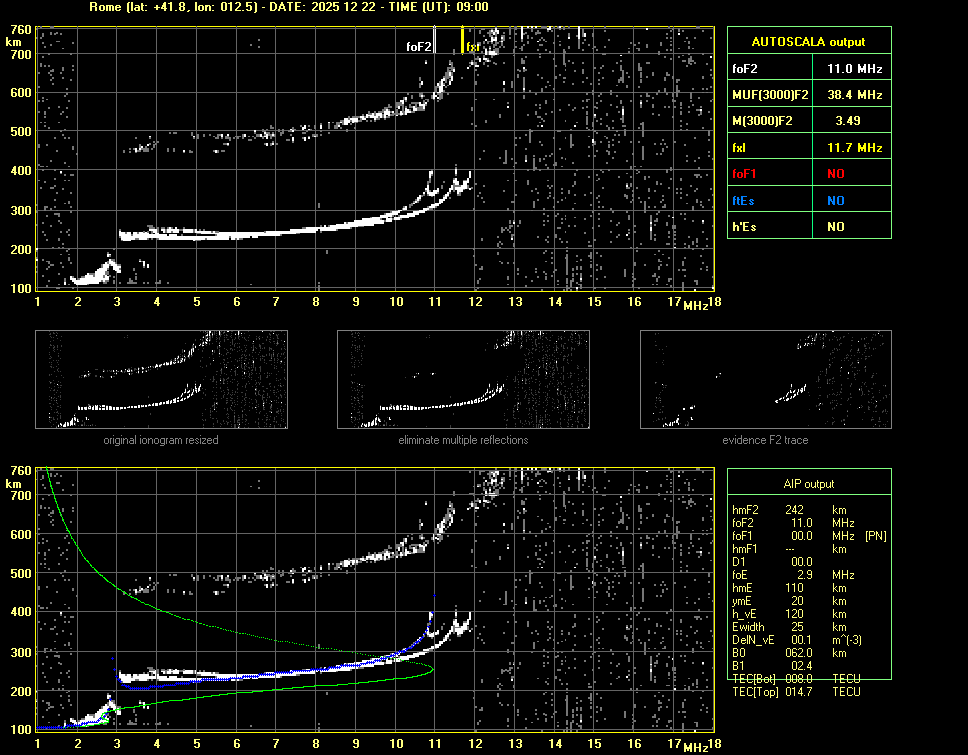Click the "original ionogram resized" thumbnail
Viewport: 968px width, 755px height.
point(161,380)
